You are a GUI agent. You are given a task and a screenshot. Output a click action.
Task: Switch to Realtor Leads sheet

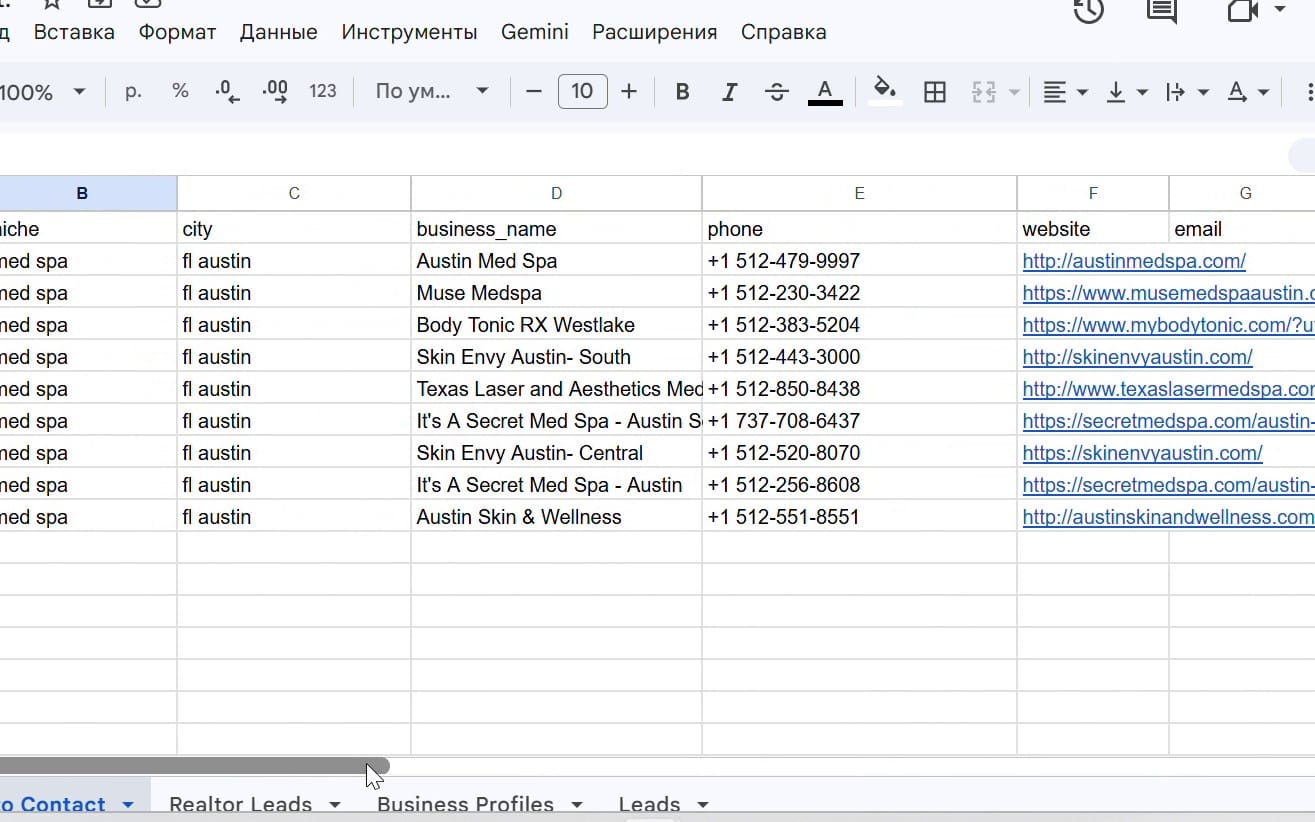coord(240,804)
